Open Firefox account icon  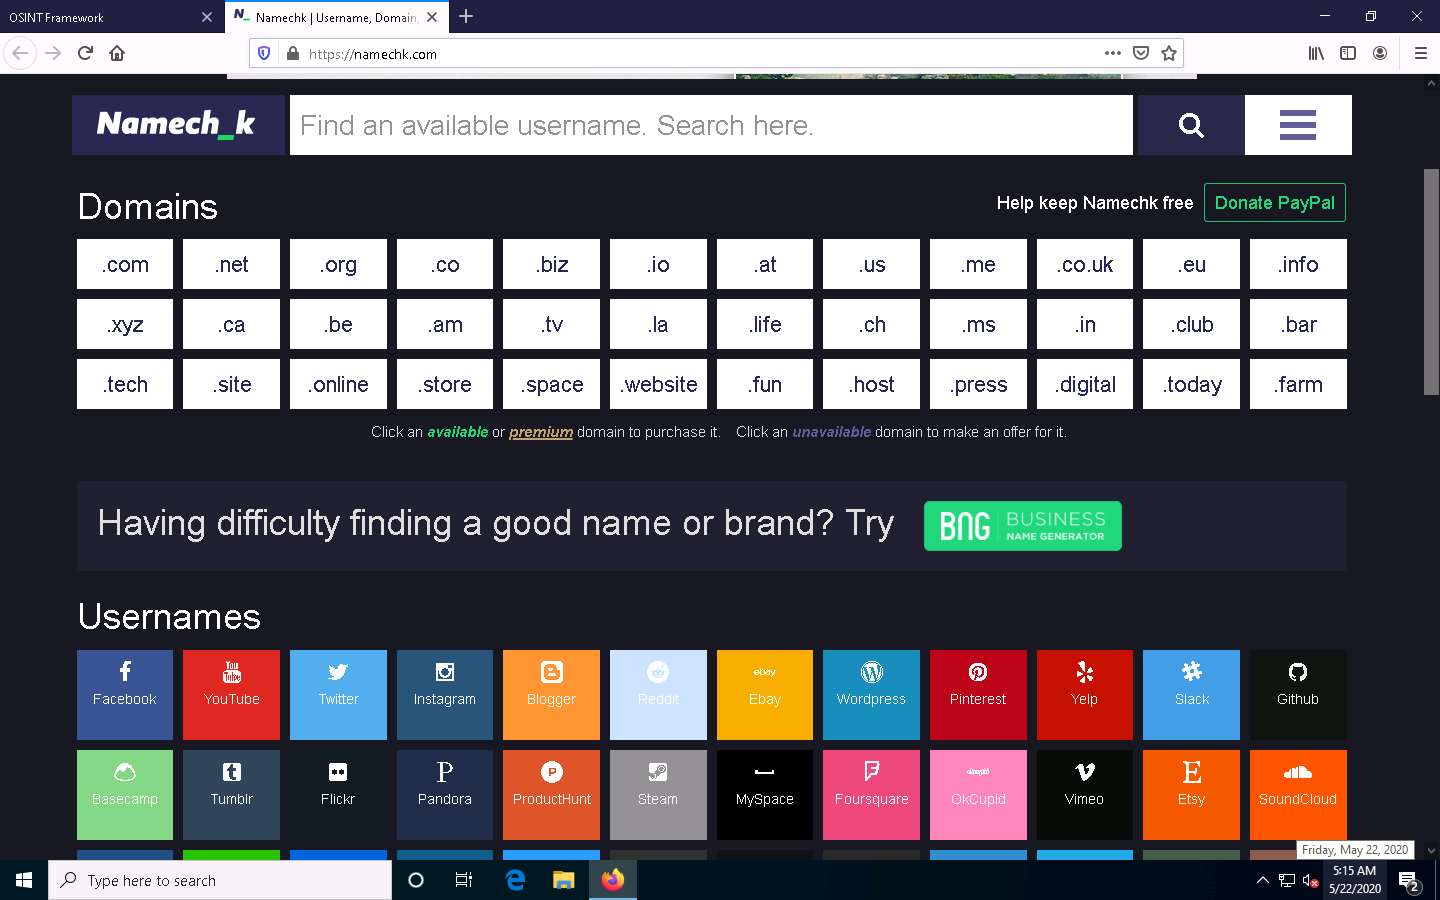pyautogui.click(x=1380, y=53)
